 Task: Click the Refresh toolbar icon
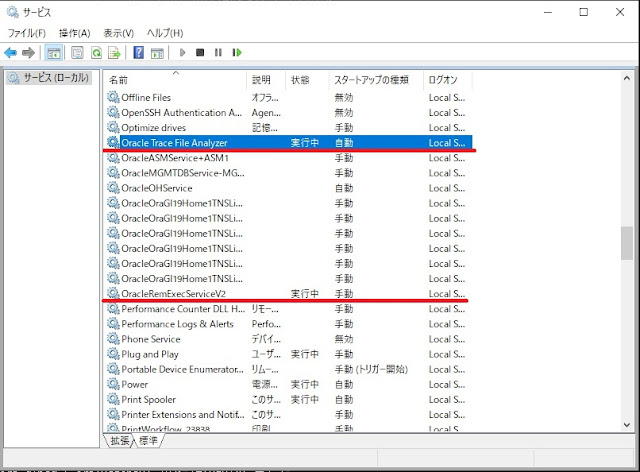[96, 53]
